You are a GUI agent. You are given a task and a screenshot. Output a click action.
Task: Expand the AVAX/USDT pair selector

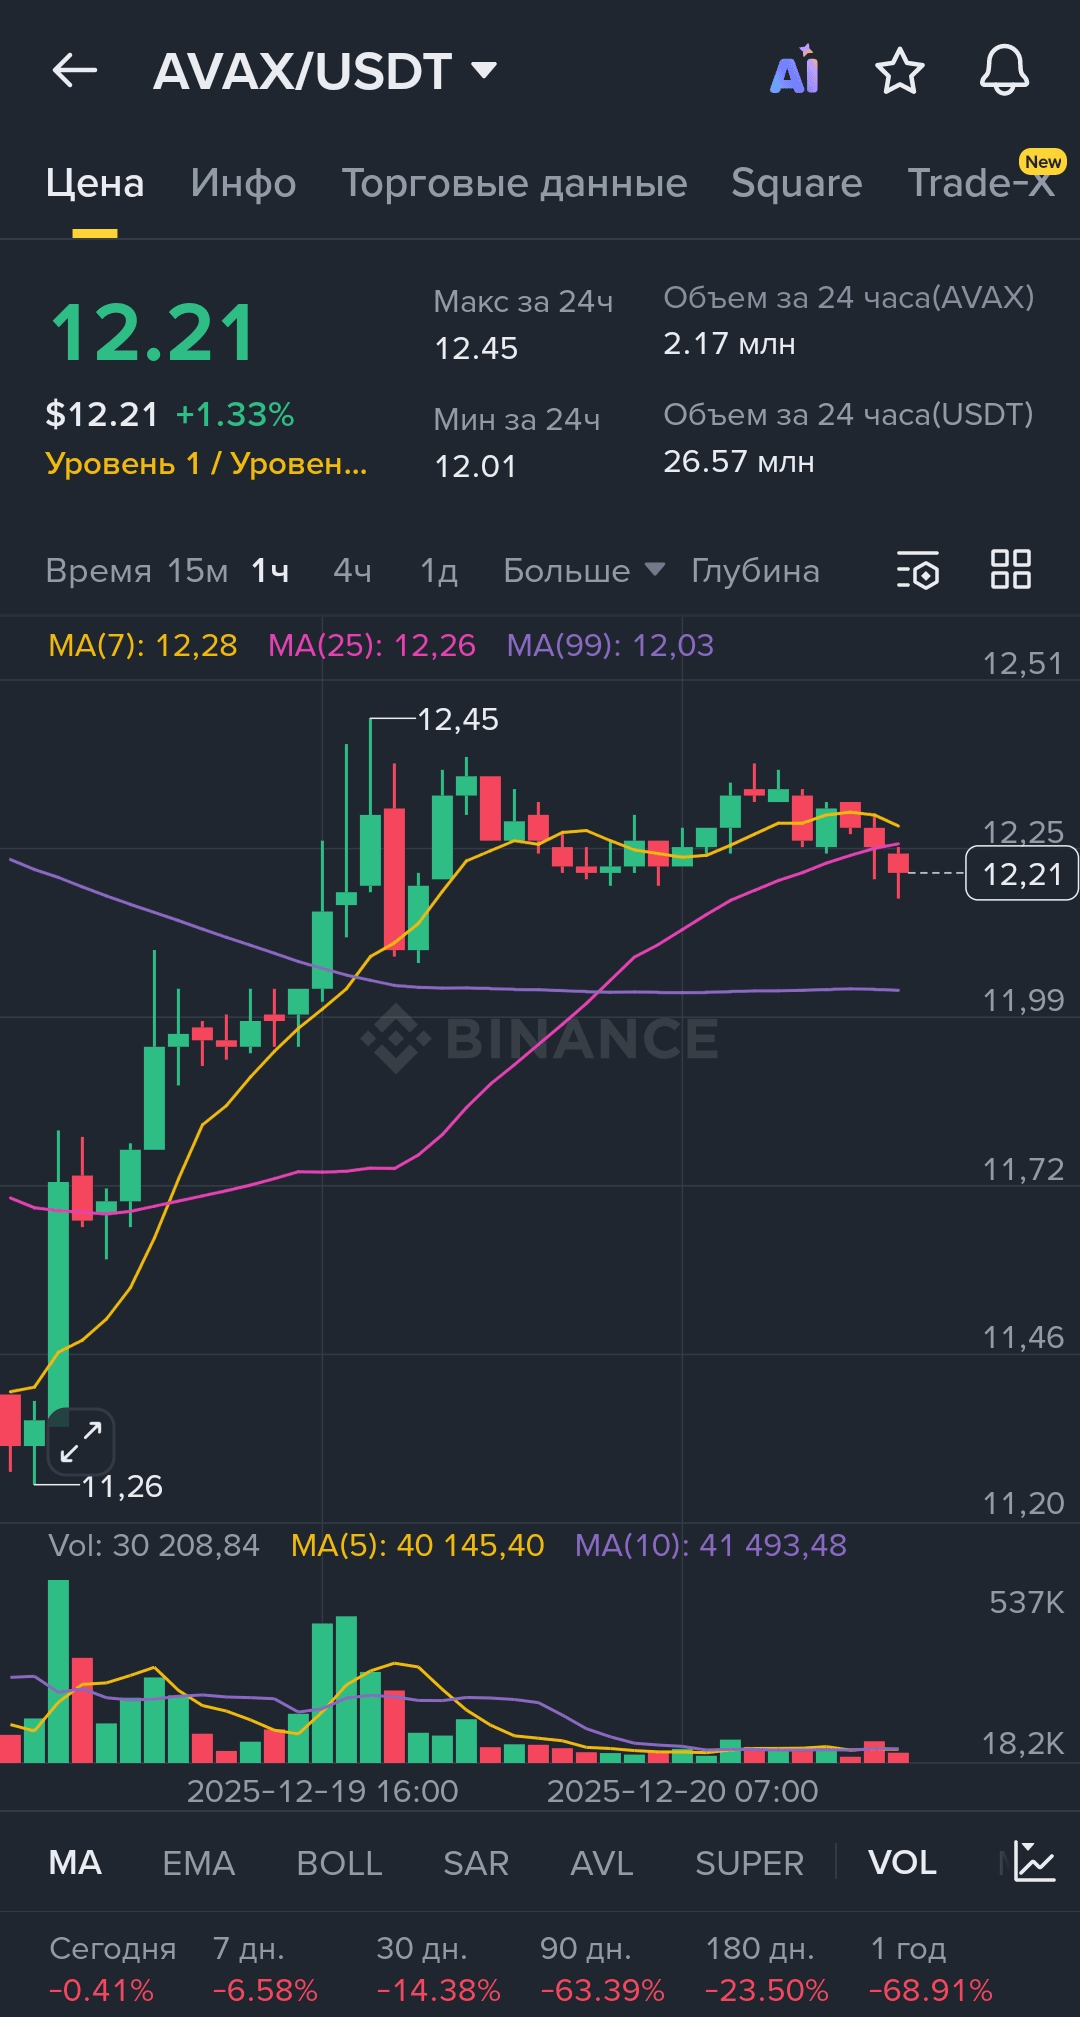(325, 71)
